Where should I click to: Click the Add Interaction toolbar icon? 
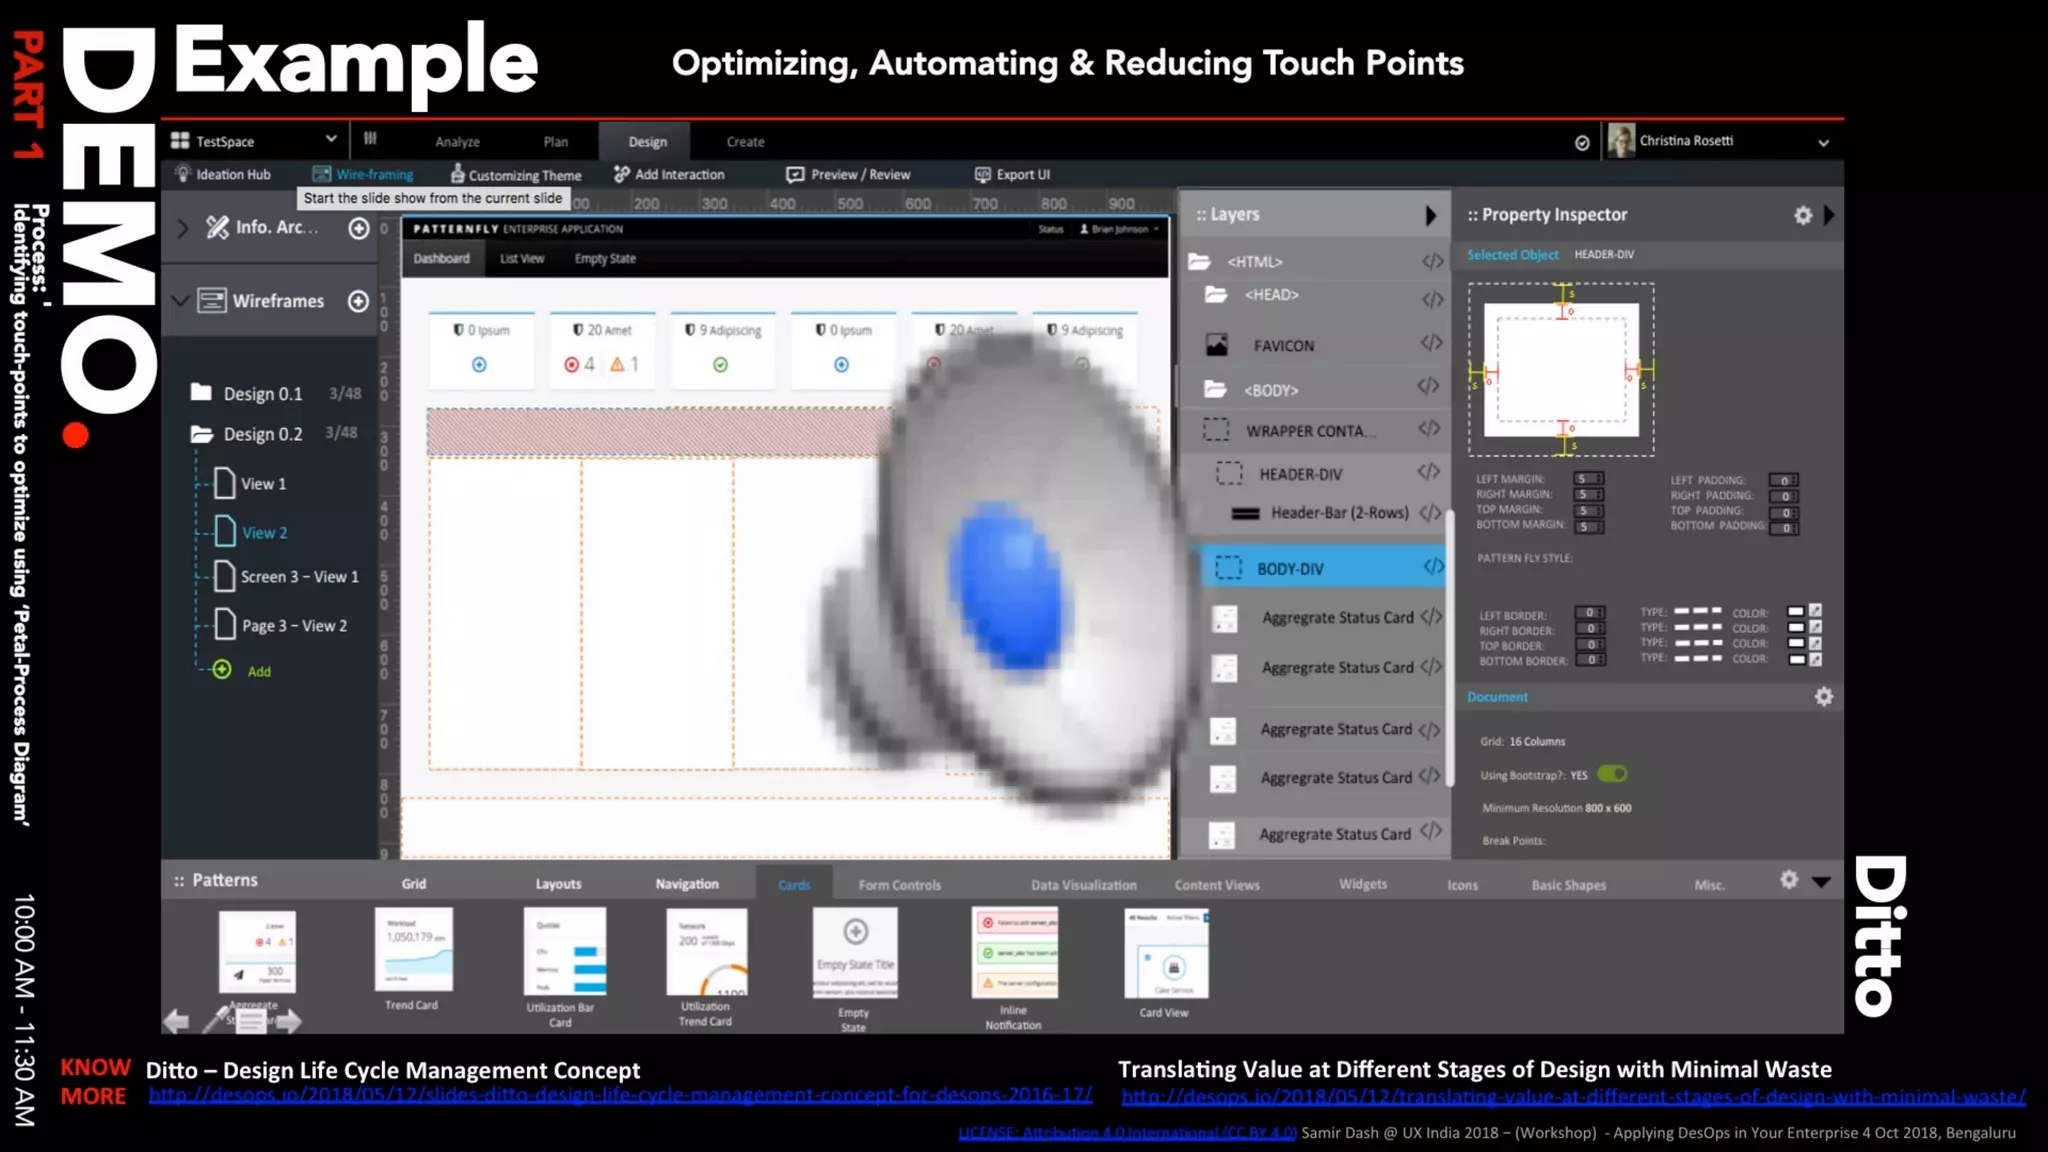pos(621,174)
